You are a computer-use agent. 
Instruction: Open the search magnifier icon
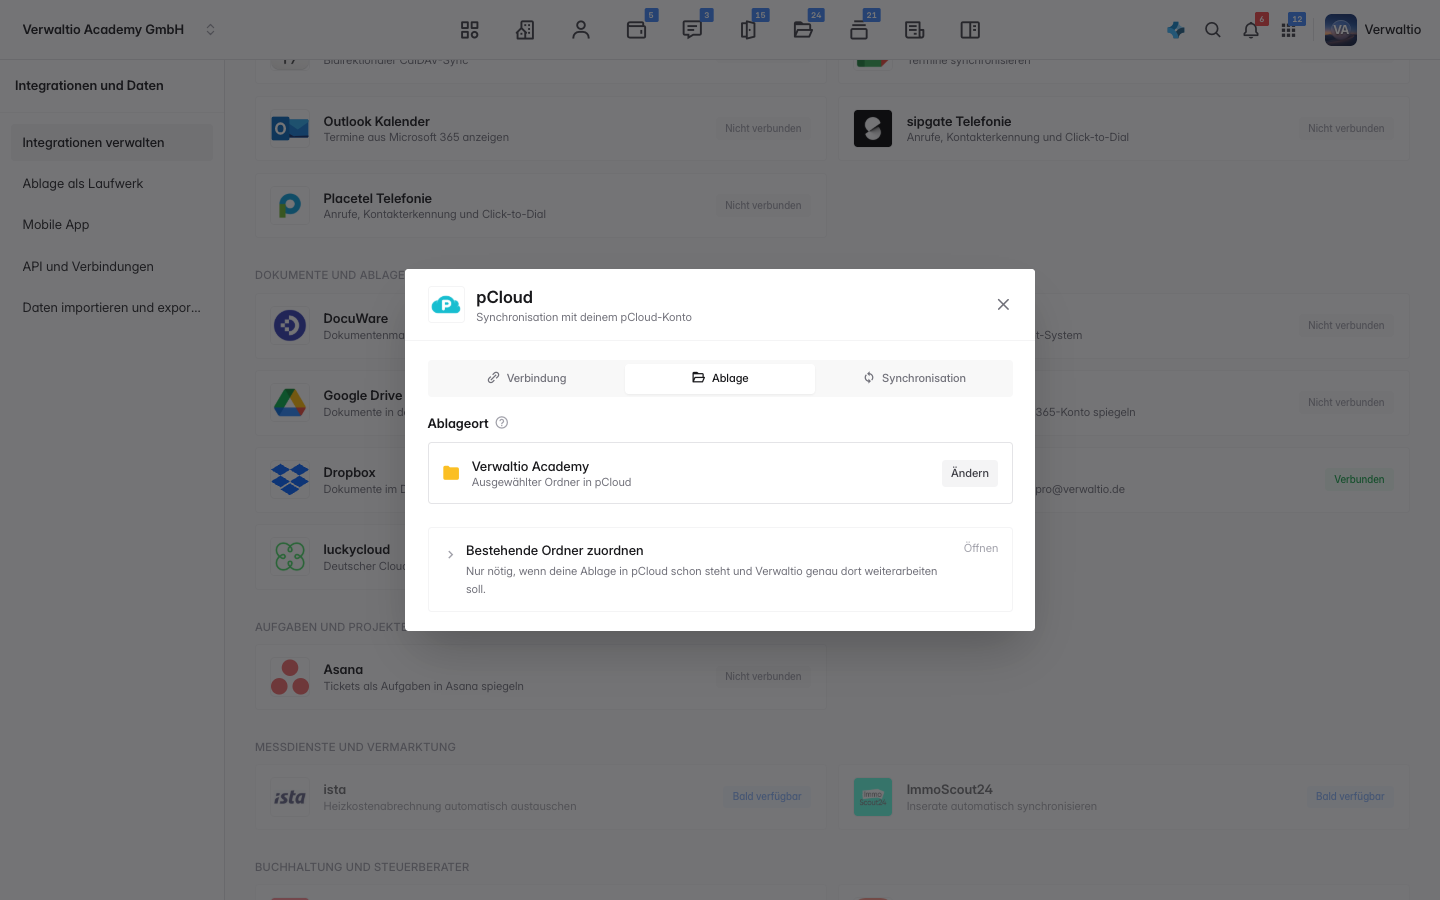point(1213,30)
